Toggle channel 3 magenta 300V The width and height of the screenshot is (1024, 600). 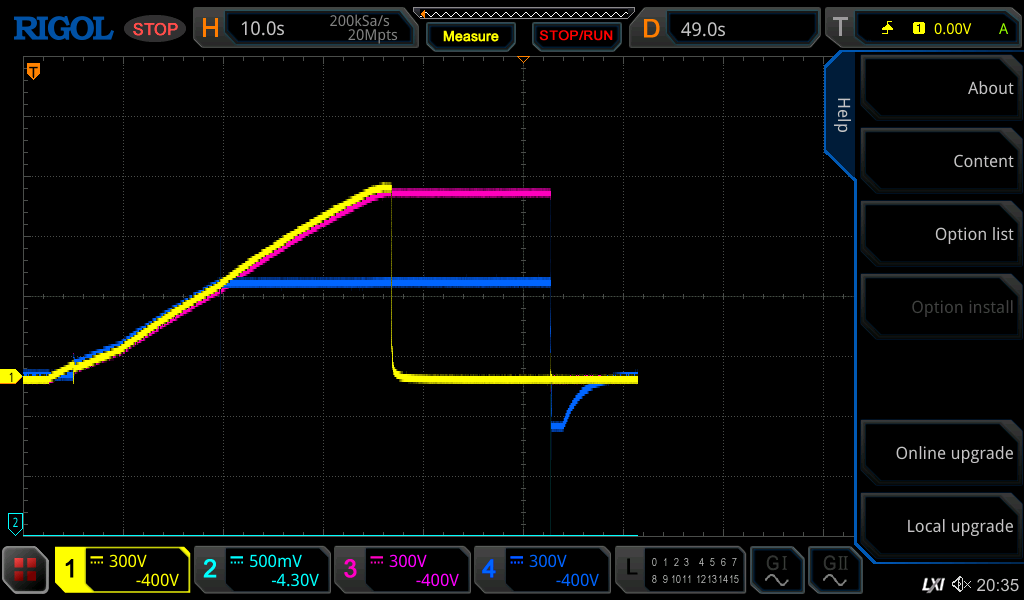click(401, 570)
